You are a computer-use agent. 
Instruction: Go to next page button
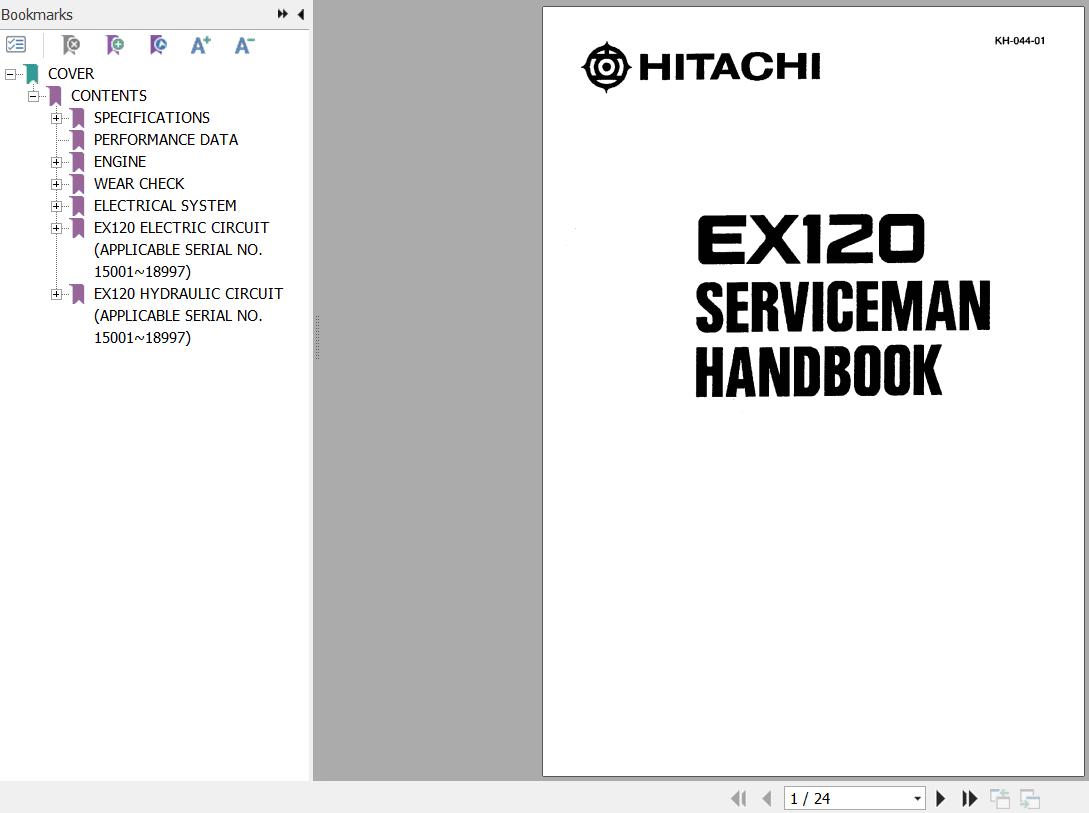(940, 798)
